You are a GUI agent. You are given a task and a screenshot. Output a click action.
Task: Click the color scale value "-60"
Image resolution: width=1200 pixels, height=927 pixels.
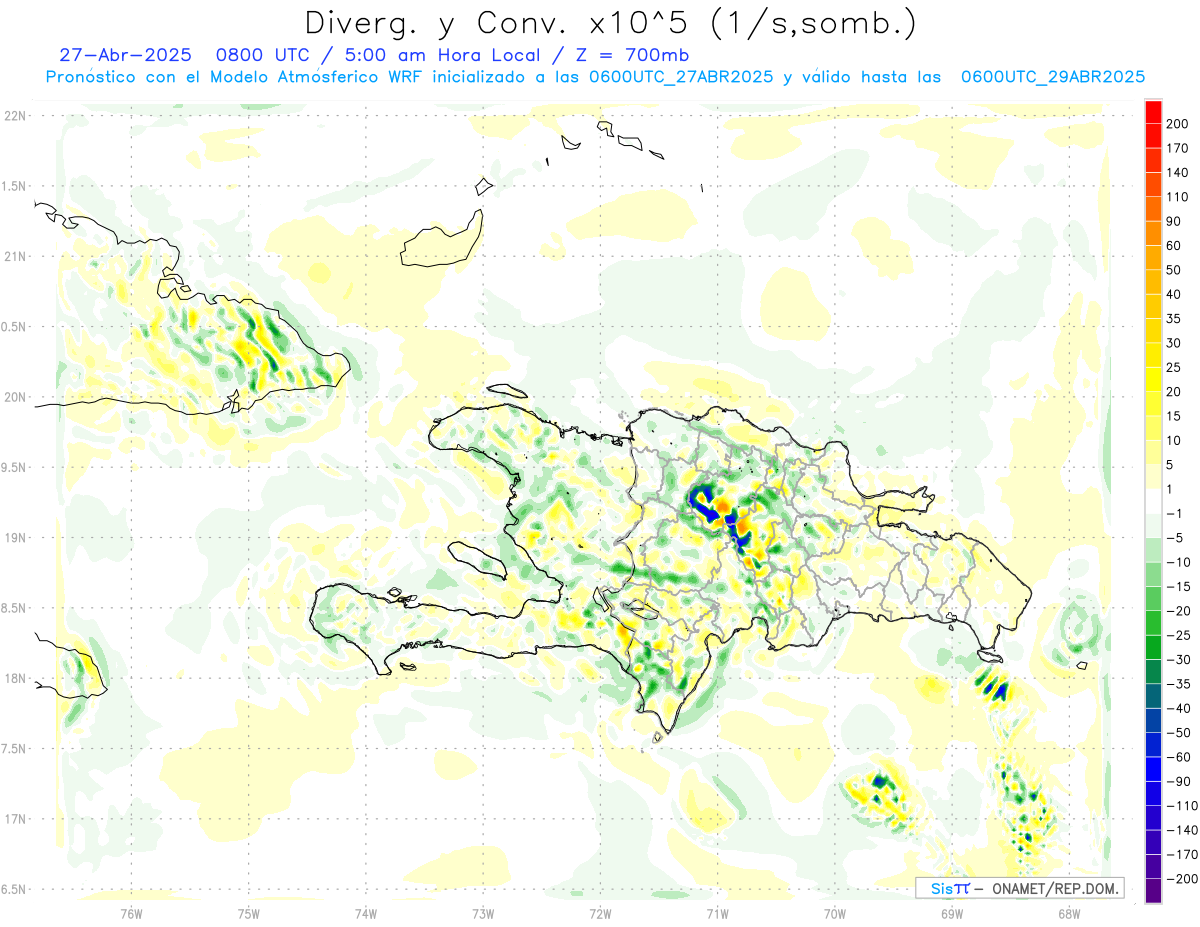(1178, 757)
